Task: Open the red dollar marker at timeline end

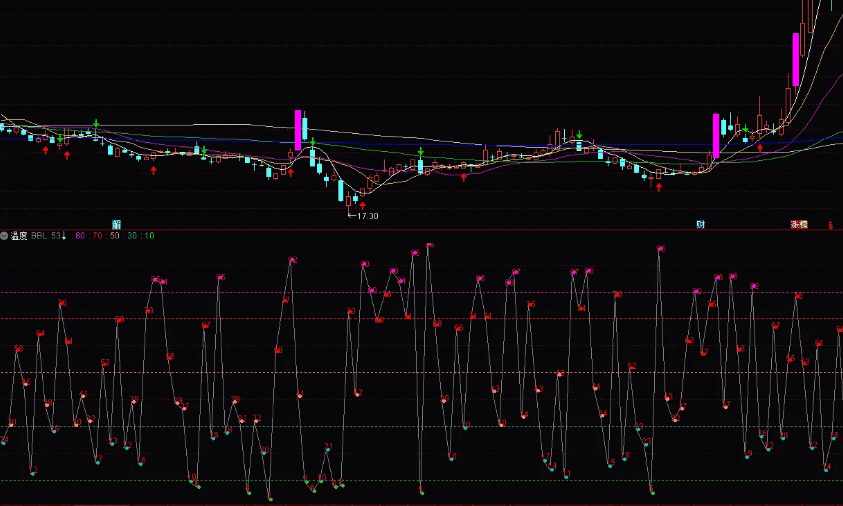Action: (x=831, y=225)
